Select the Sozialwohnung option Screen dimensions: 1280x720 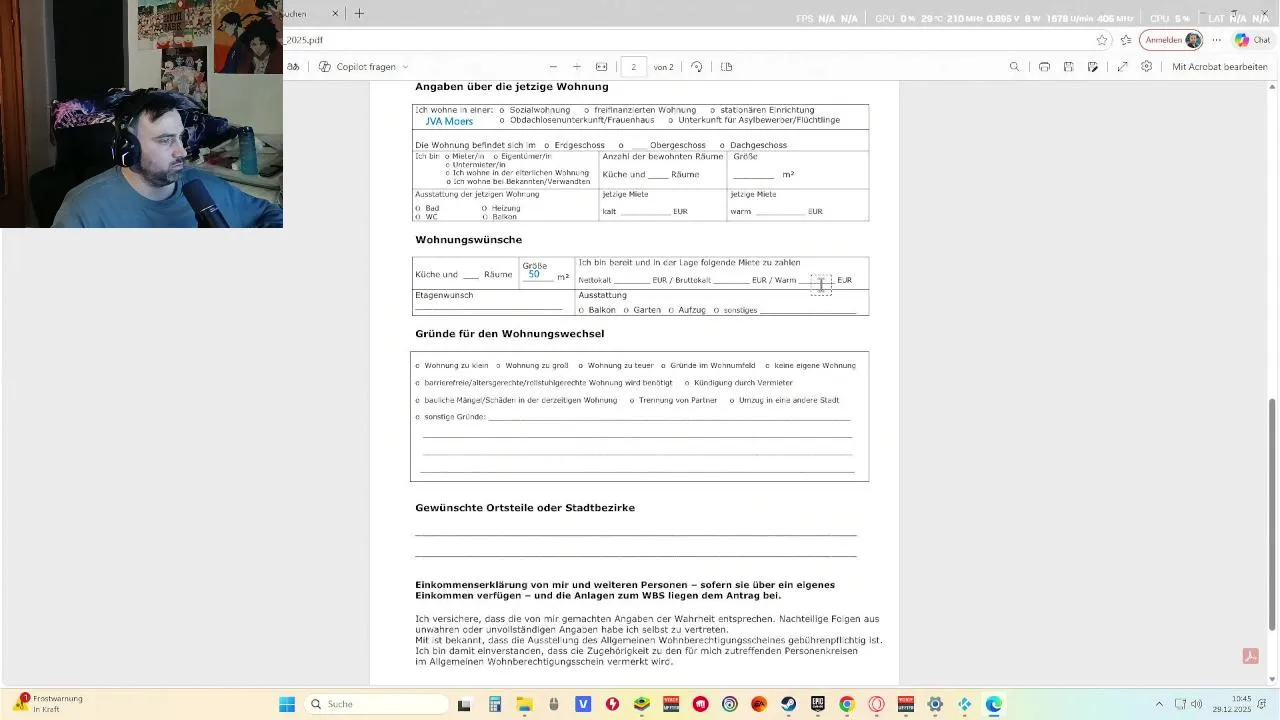(x=502, y=110)
